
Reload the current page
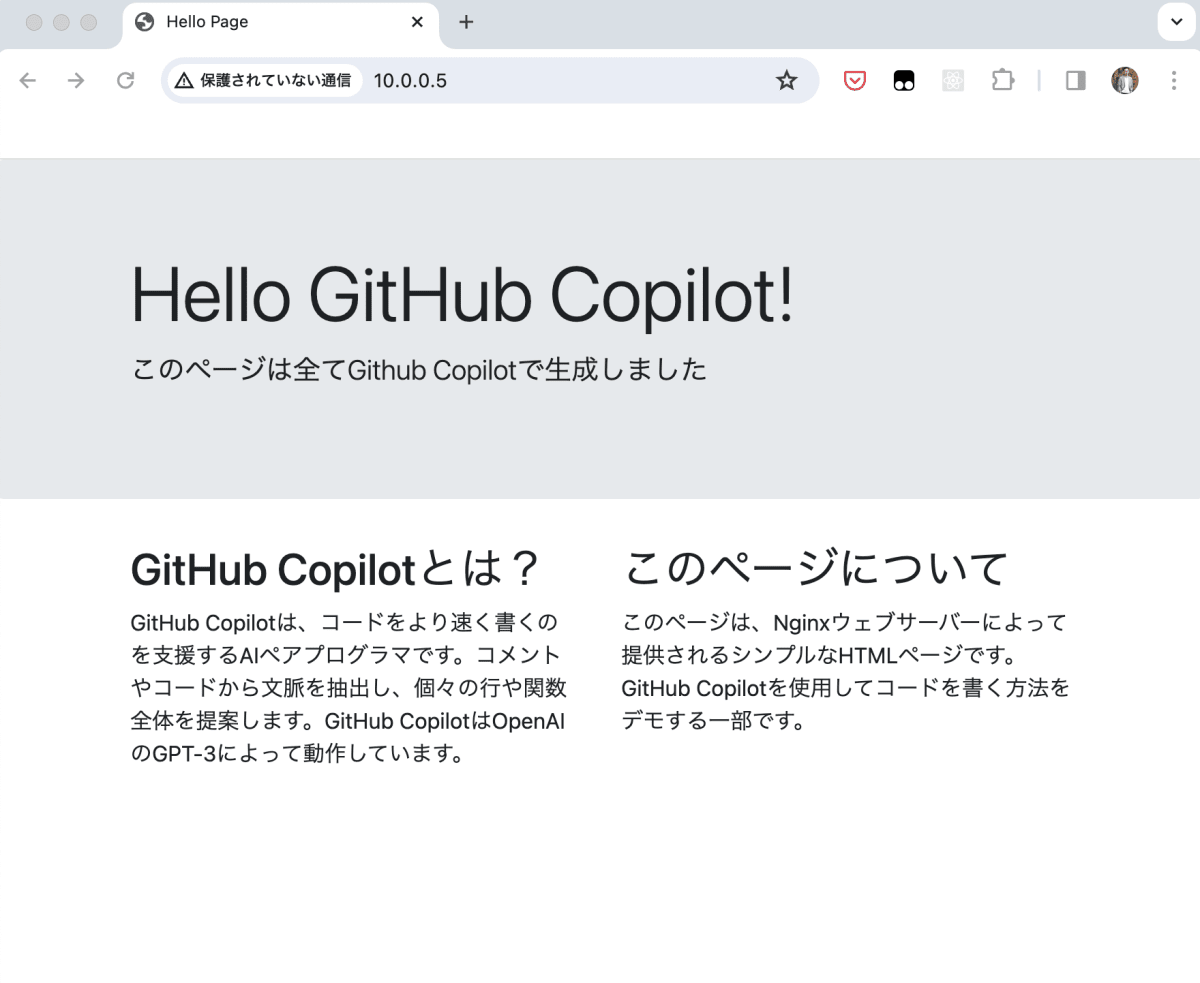click(125, 81)
